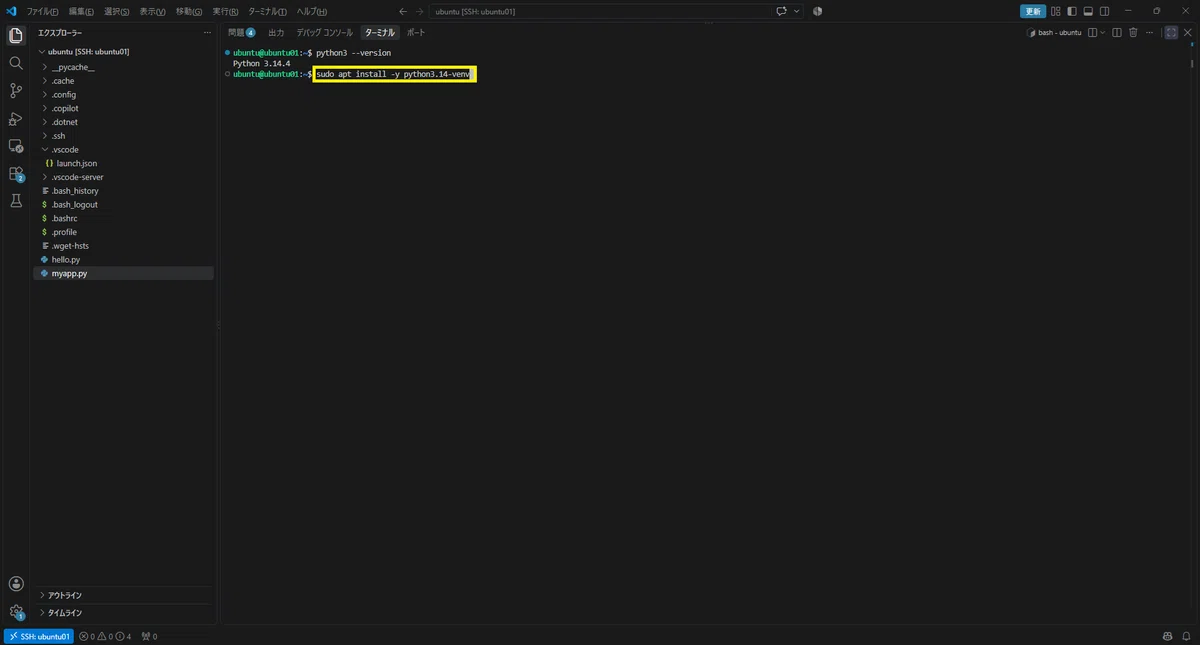Open the hello.py file
Image resolution: width=1200 pixels, height=645 pixels.
(124, 259)
